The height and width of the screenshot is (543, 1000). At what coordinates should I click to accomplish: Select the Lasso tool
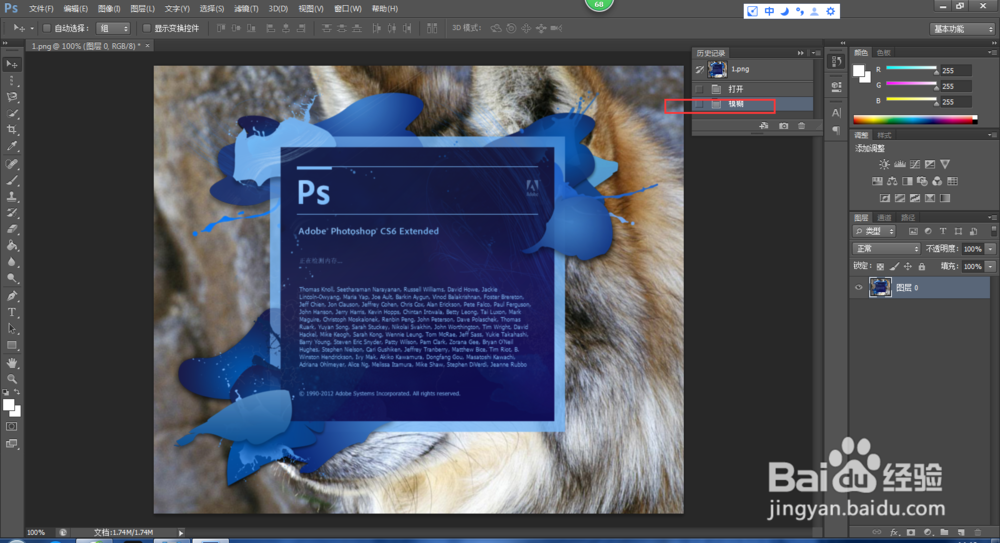tap(12, 97)
